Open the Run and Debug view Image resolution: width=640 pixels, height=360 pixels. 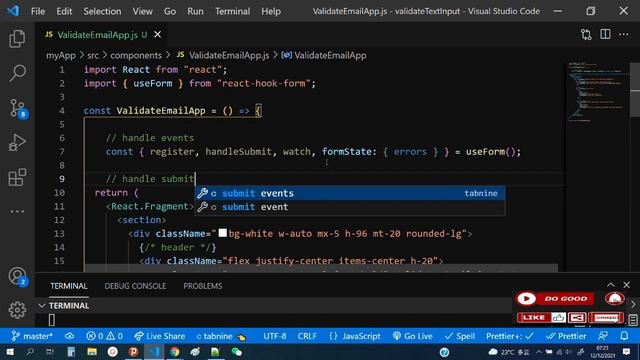(17, 142)
